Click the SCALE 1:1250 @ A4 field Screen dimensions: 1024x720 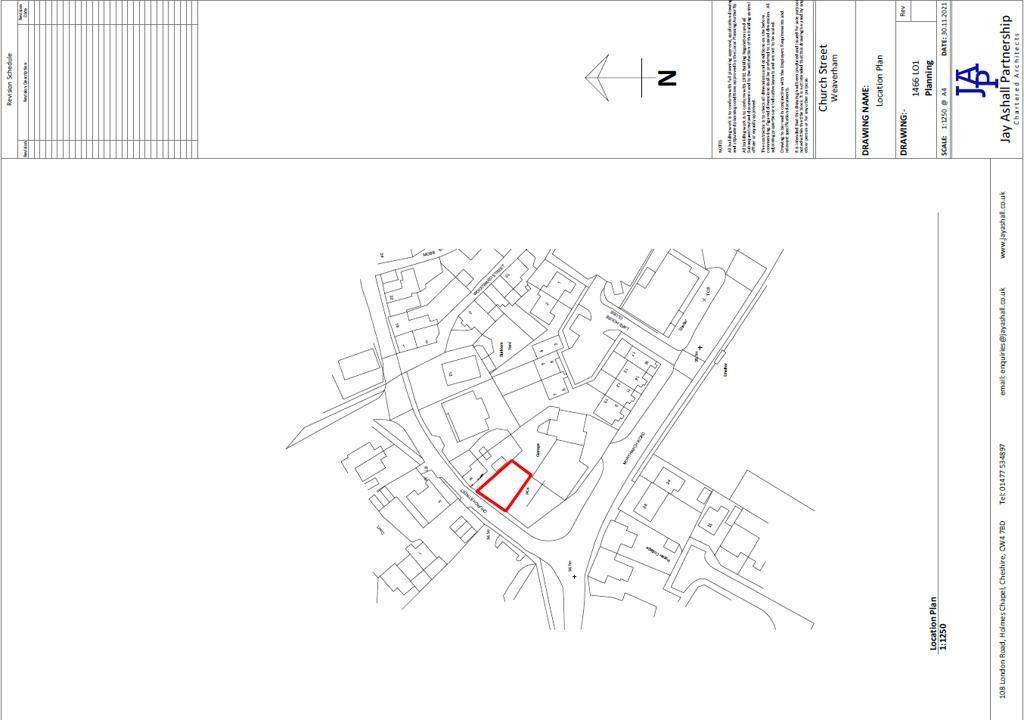(945, 120)
